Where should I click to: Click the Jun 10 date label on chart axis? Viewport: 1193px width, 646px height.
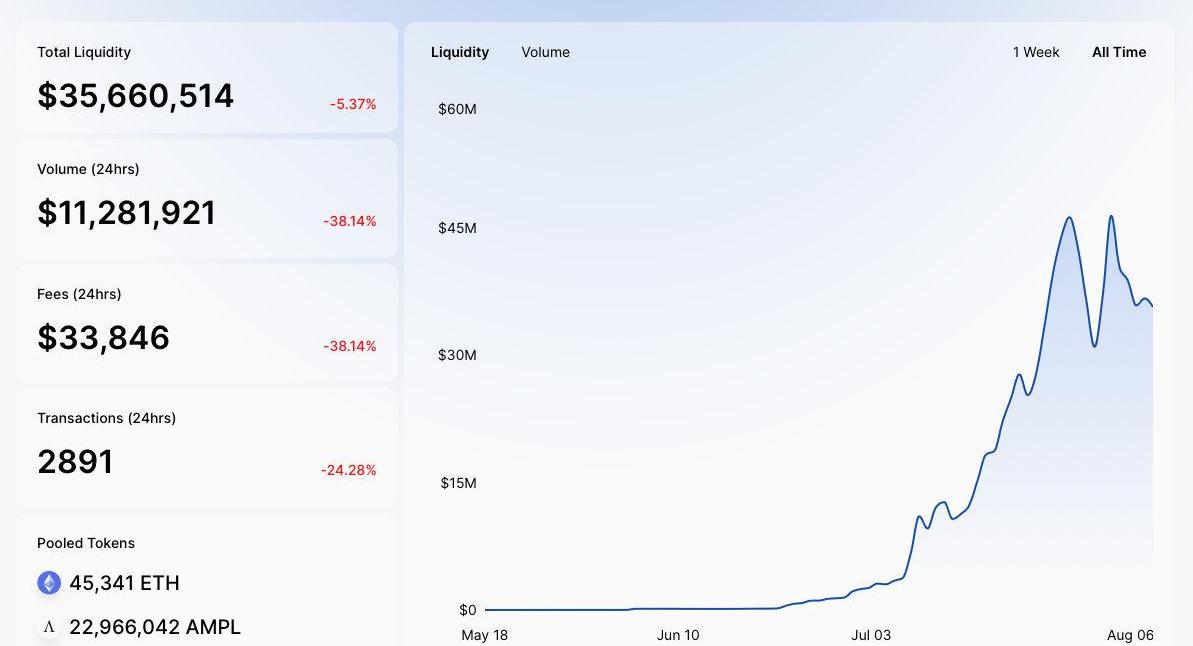click(x=678, y=635)
